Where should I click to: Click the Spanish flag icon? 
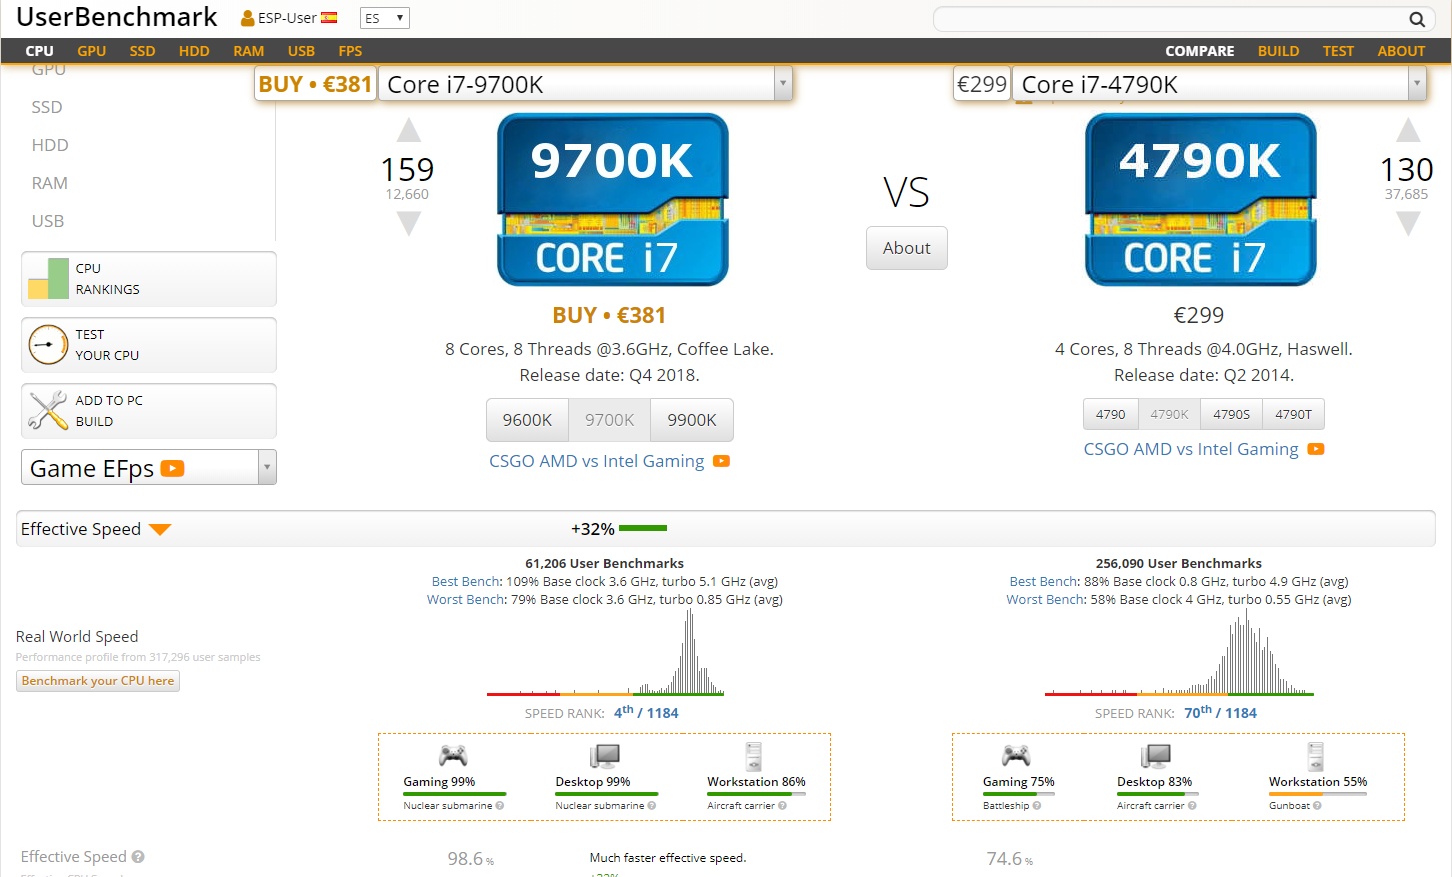click(329, 17)
